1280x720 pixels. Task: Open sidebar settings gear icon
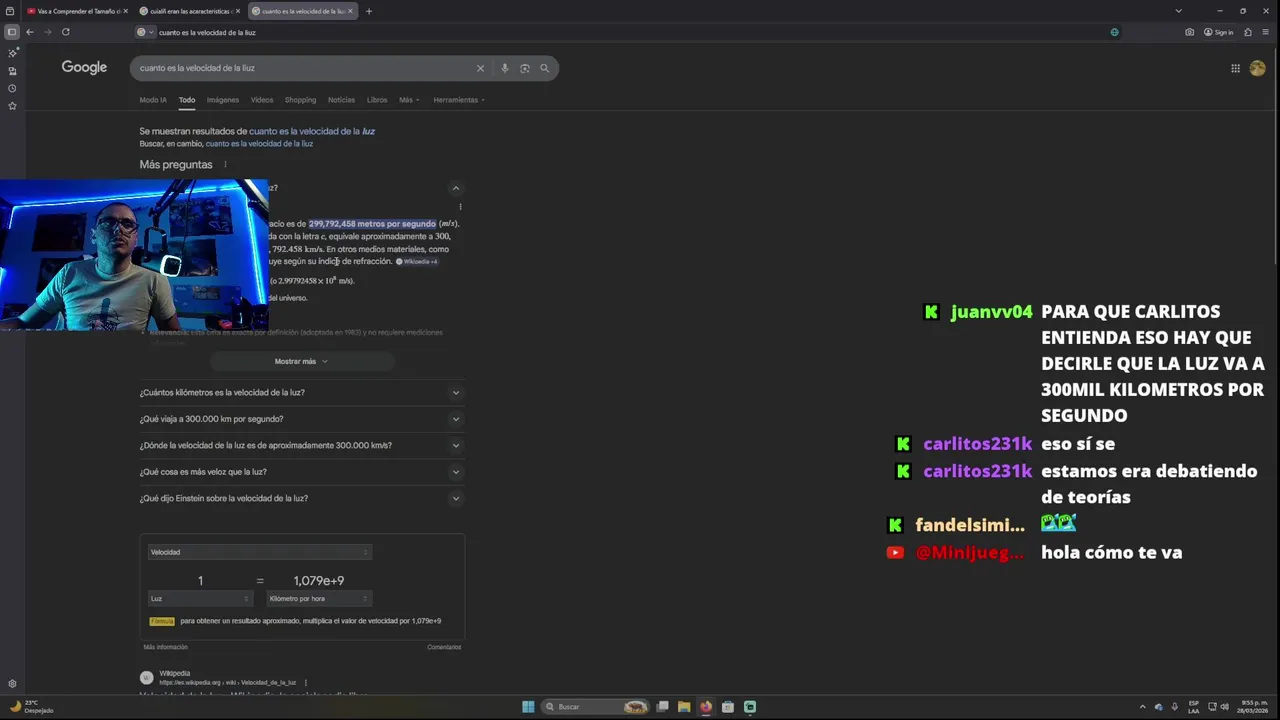[12, 684]
